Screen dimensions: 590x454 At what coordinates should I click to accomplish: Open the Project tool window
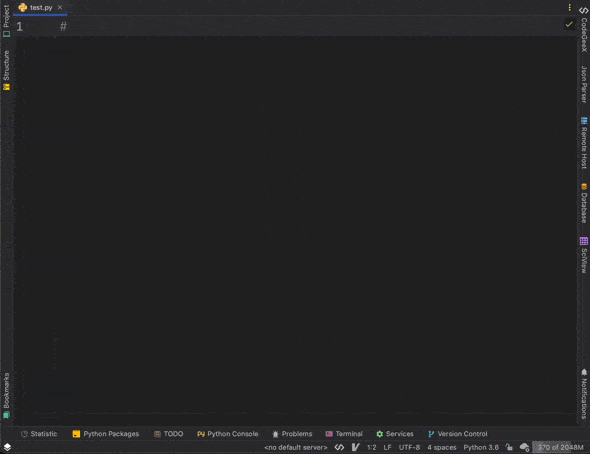[x=6, y=21]
